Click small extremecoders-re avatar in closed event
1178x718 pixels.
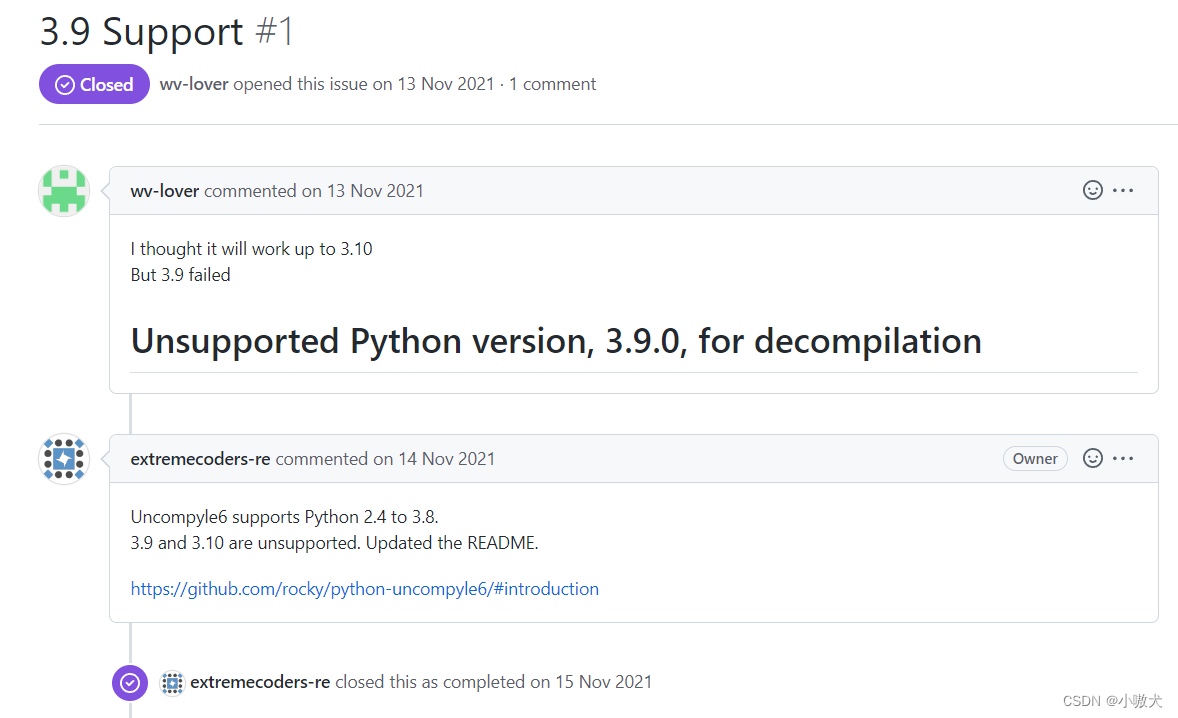point(172,683)
